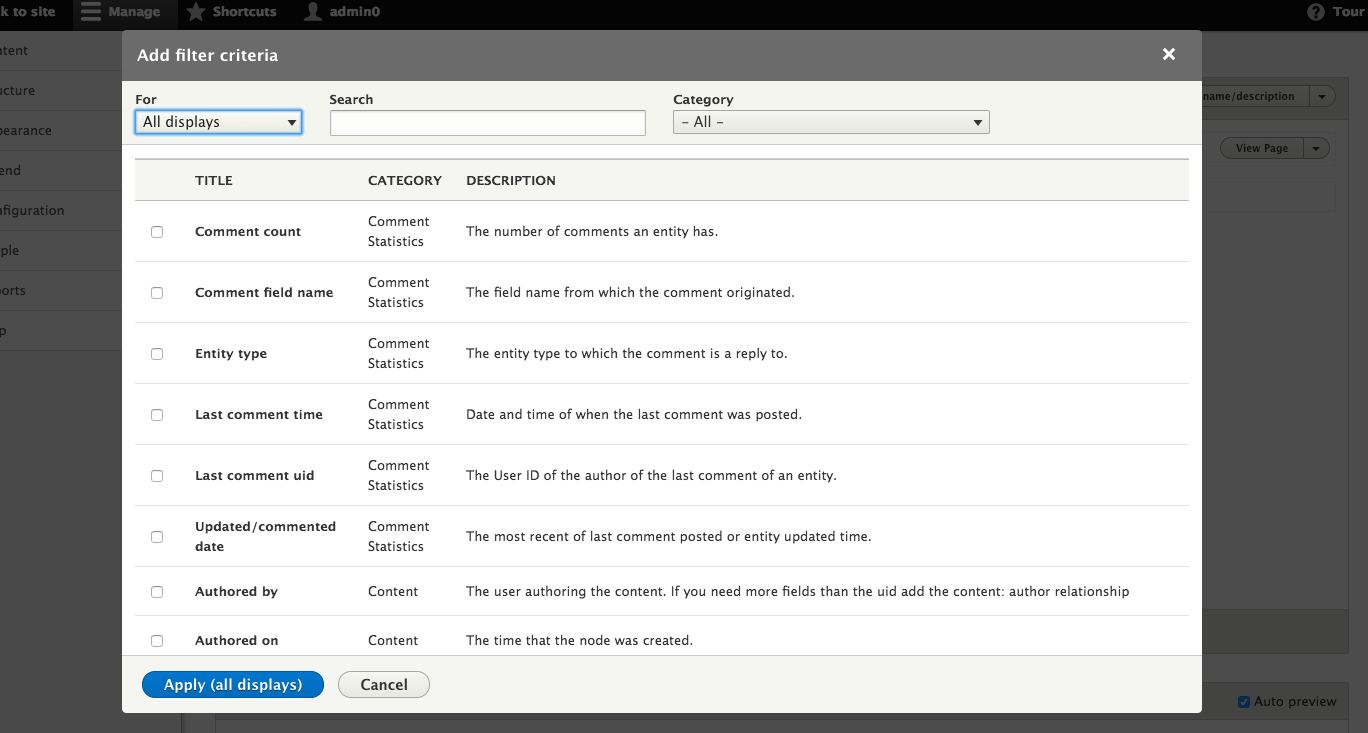Click Comment Statistics in the Comment count row
1368x733 pixels.
point(399,232)
